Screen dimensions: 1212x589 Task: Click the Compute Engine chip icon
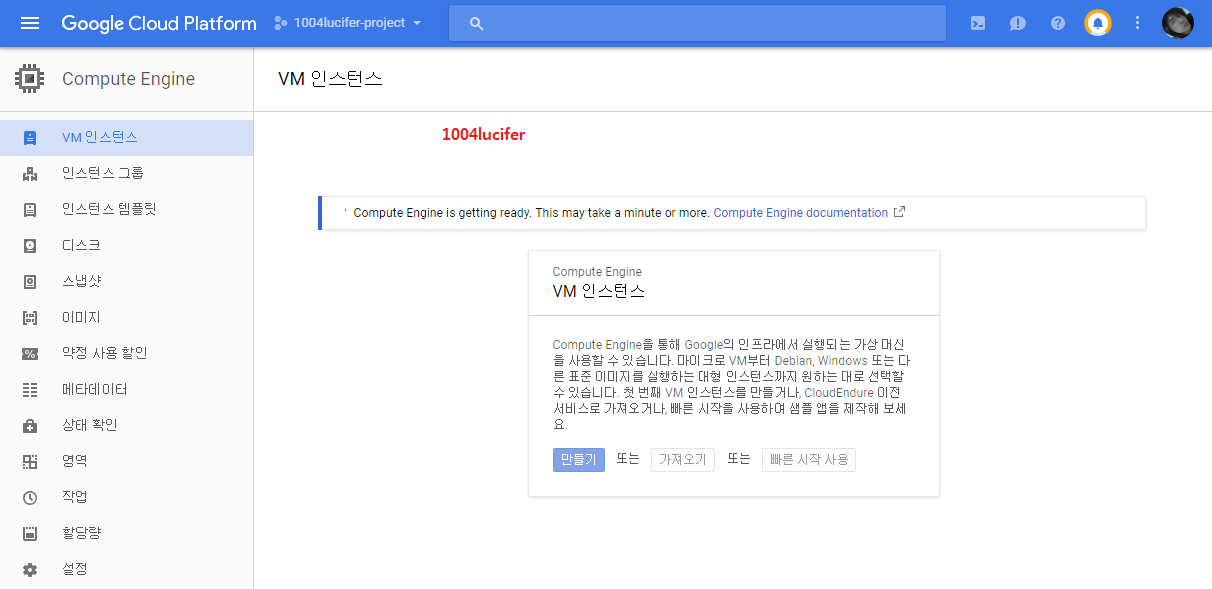pyautogui.click(x=29, y=78)
